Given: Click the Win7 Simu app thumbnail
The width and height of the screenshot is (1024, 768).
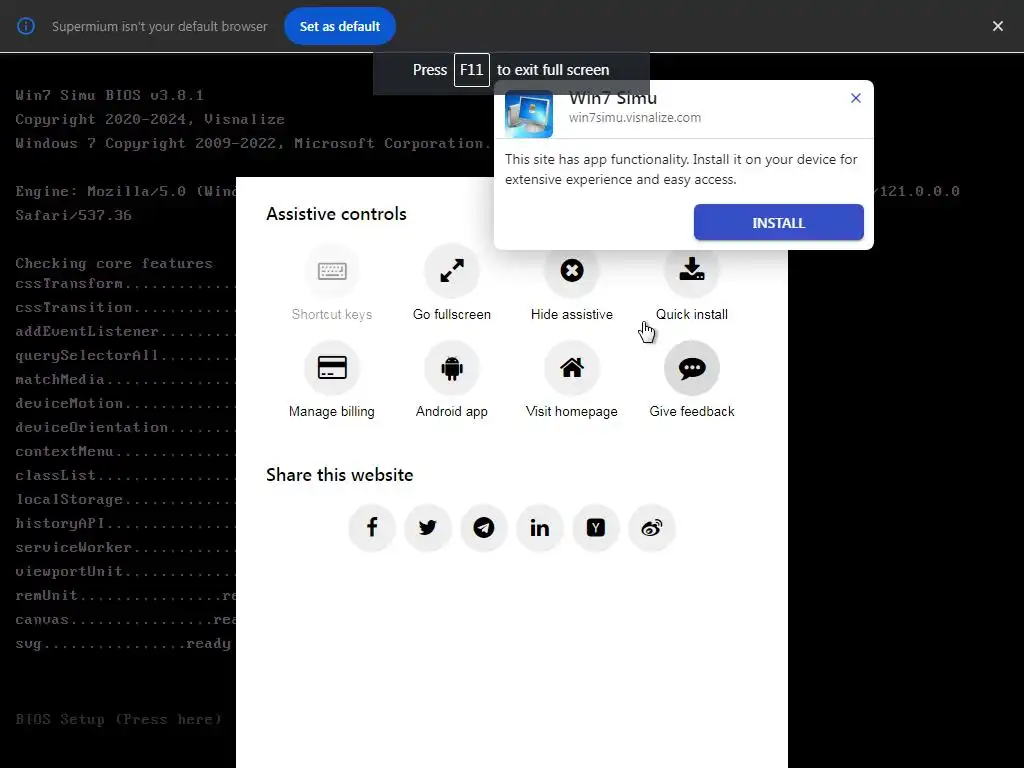Looking at the screenshot, I should [529, 114].
